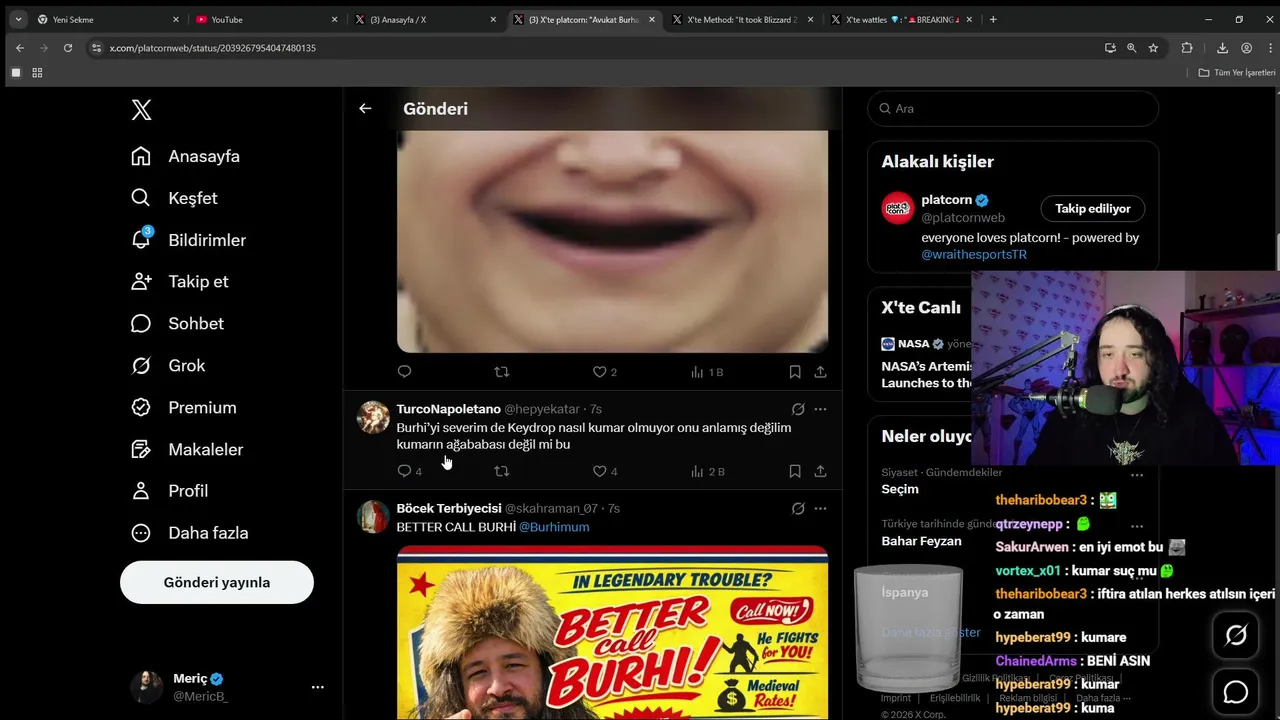Go back in browser history

pyautogui.click(x=20, y=48)
